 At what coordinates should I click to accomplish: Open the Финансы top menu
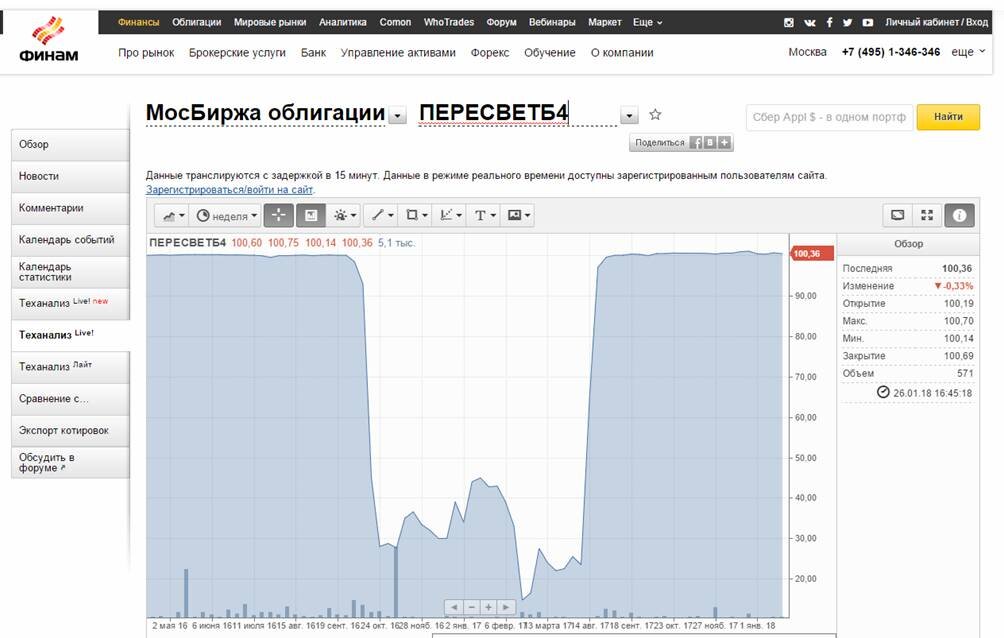click(x=138, y=22)
